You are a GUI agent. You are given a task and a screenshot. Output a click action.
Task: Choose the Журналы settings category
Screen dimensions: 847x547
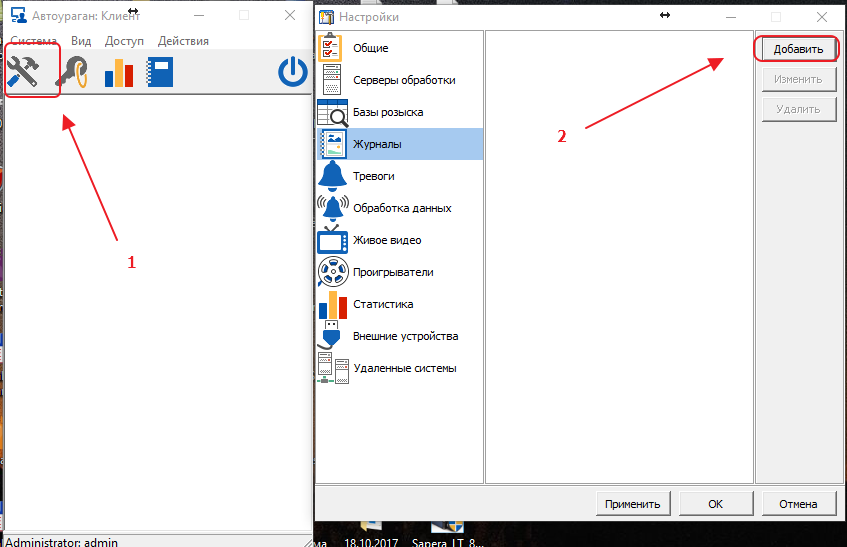tap(377, 144)
